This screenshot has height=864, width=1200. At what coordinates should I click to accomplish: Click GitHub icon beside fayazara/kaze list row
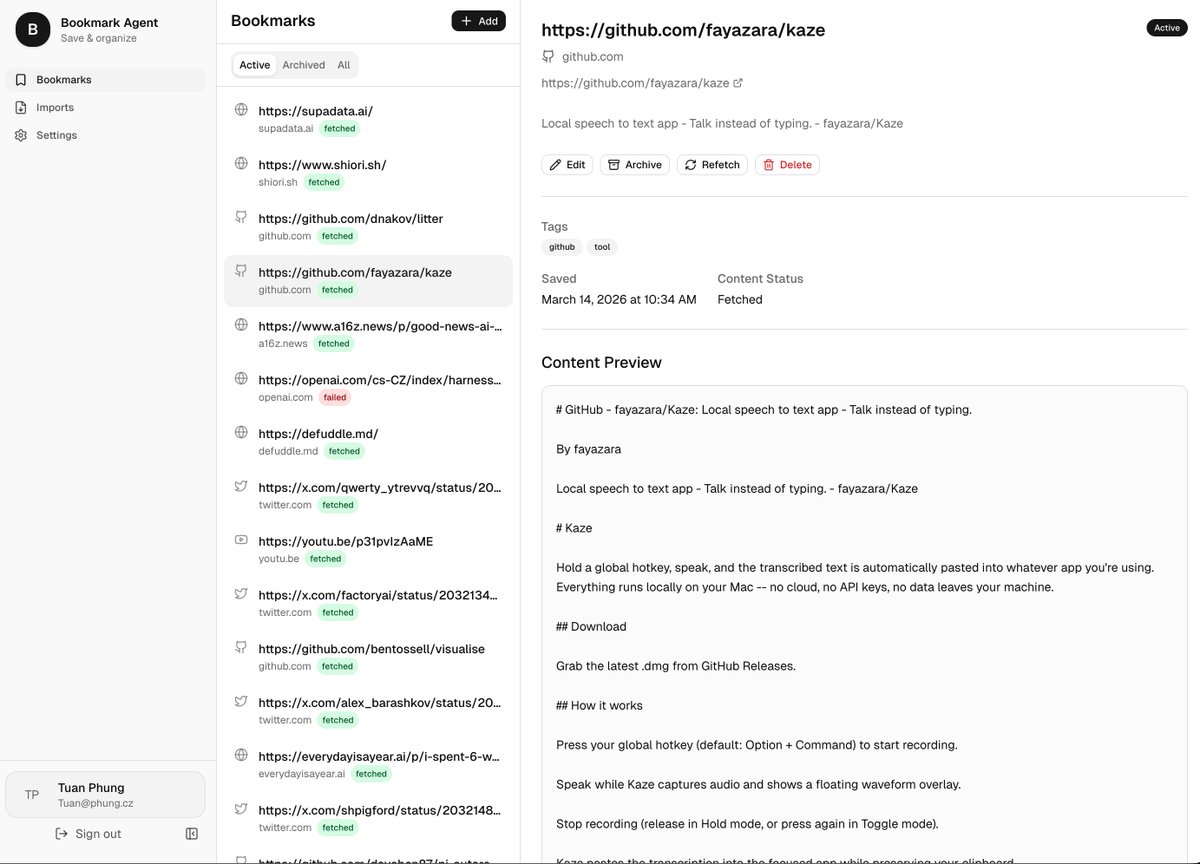tap(241, 270)
